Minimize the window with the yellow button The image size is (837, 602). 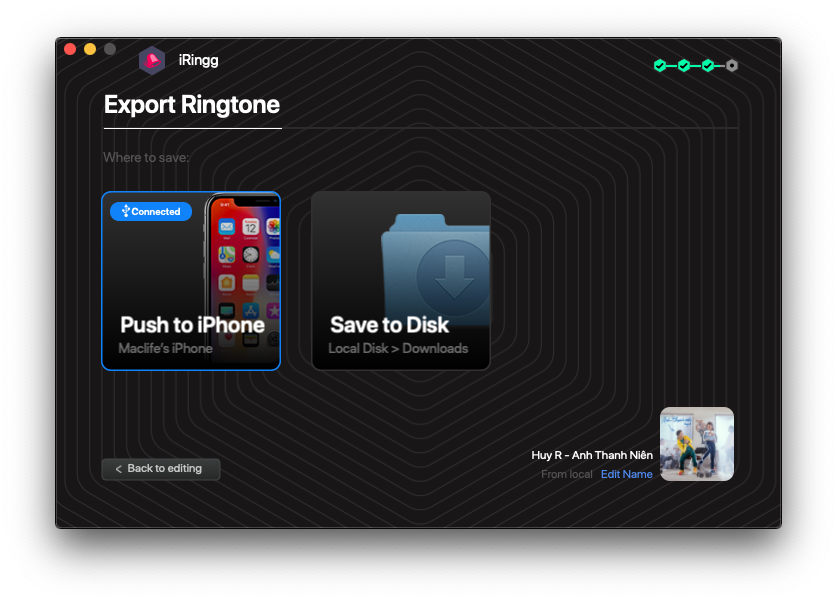point(90,49)
